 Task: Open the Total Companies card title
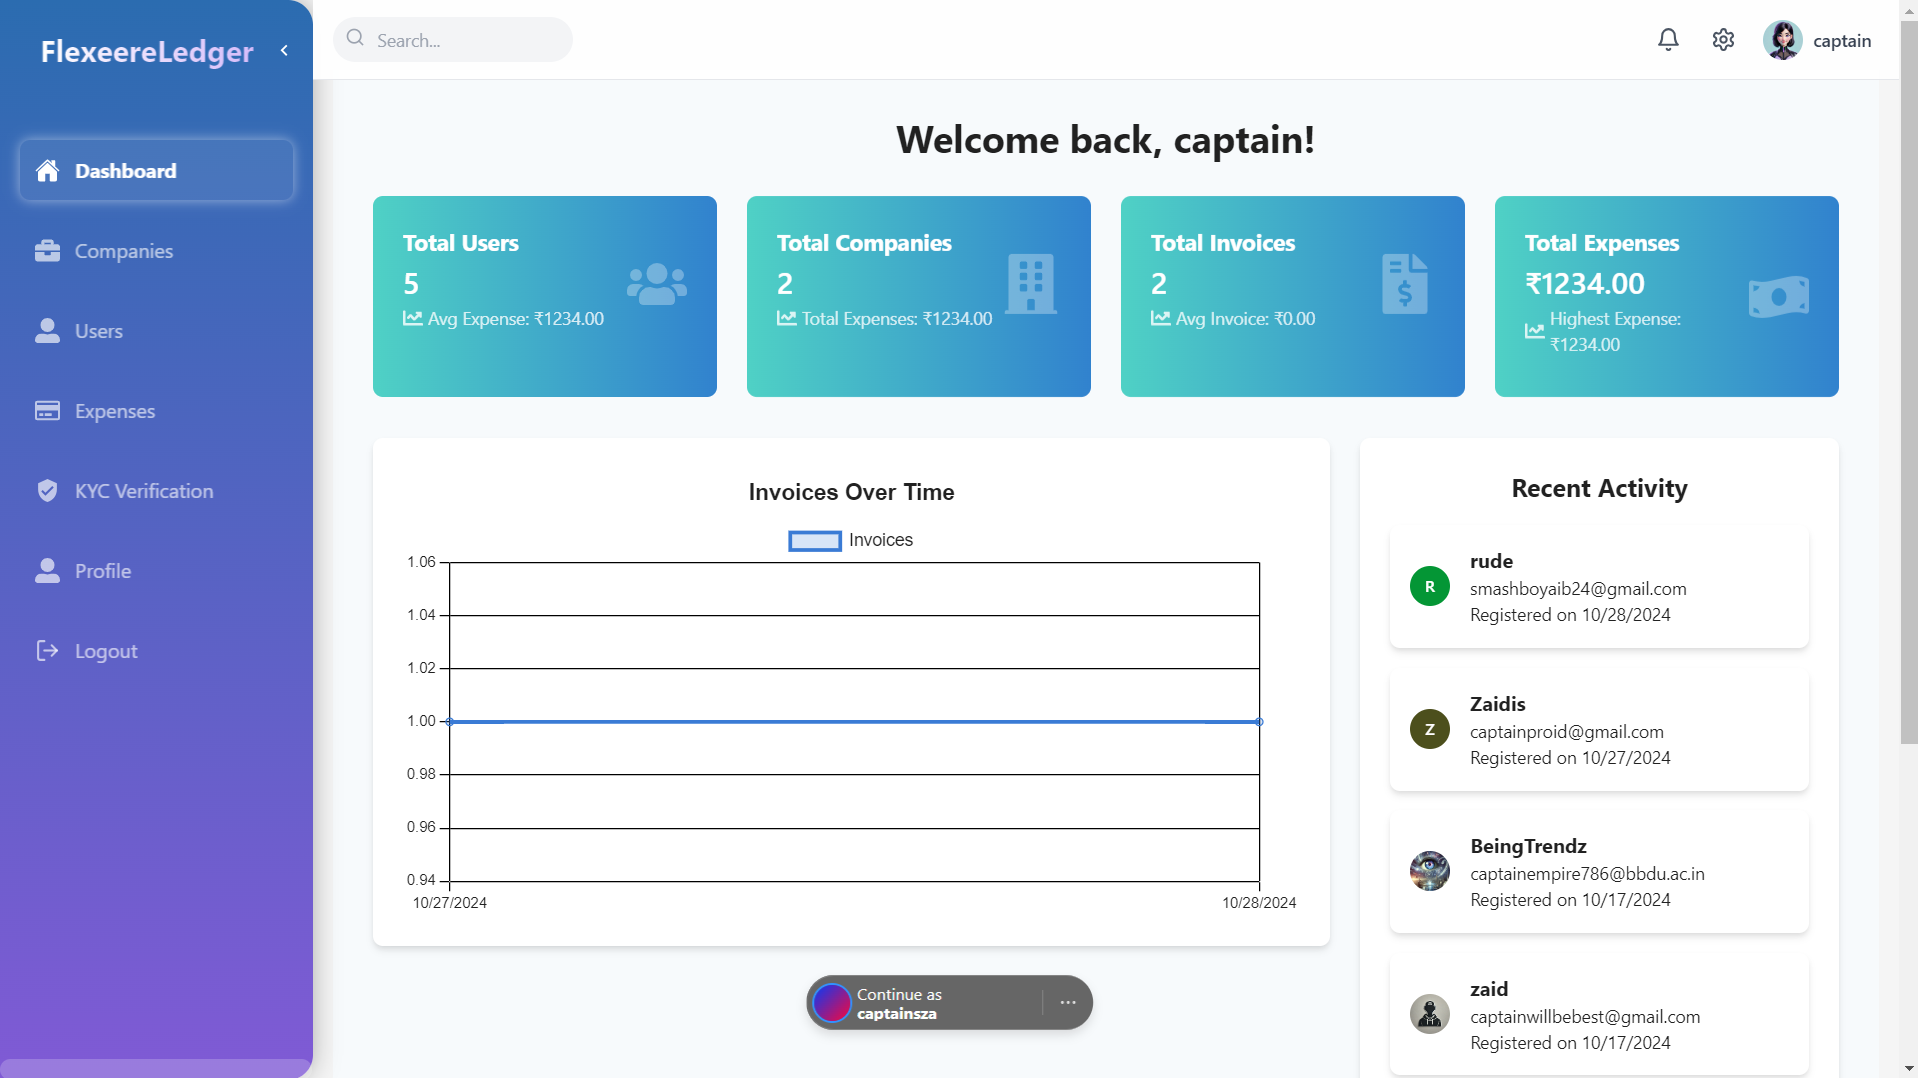click(864, 243)
